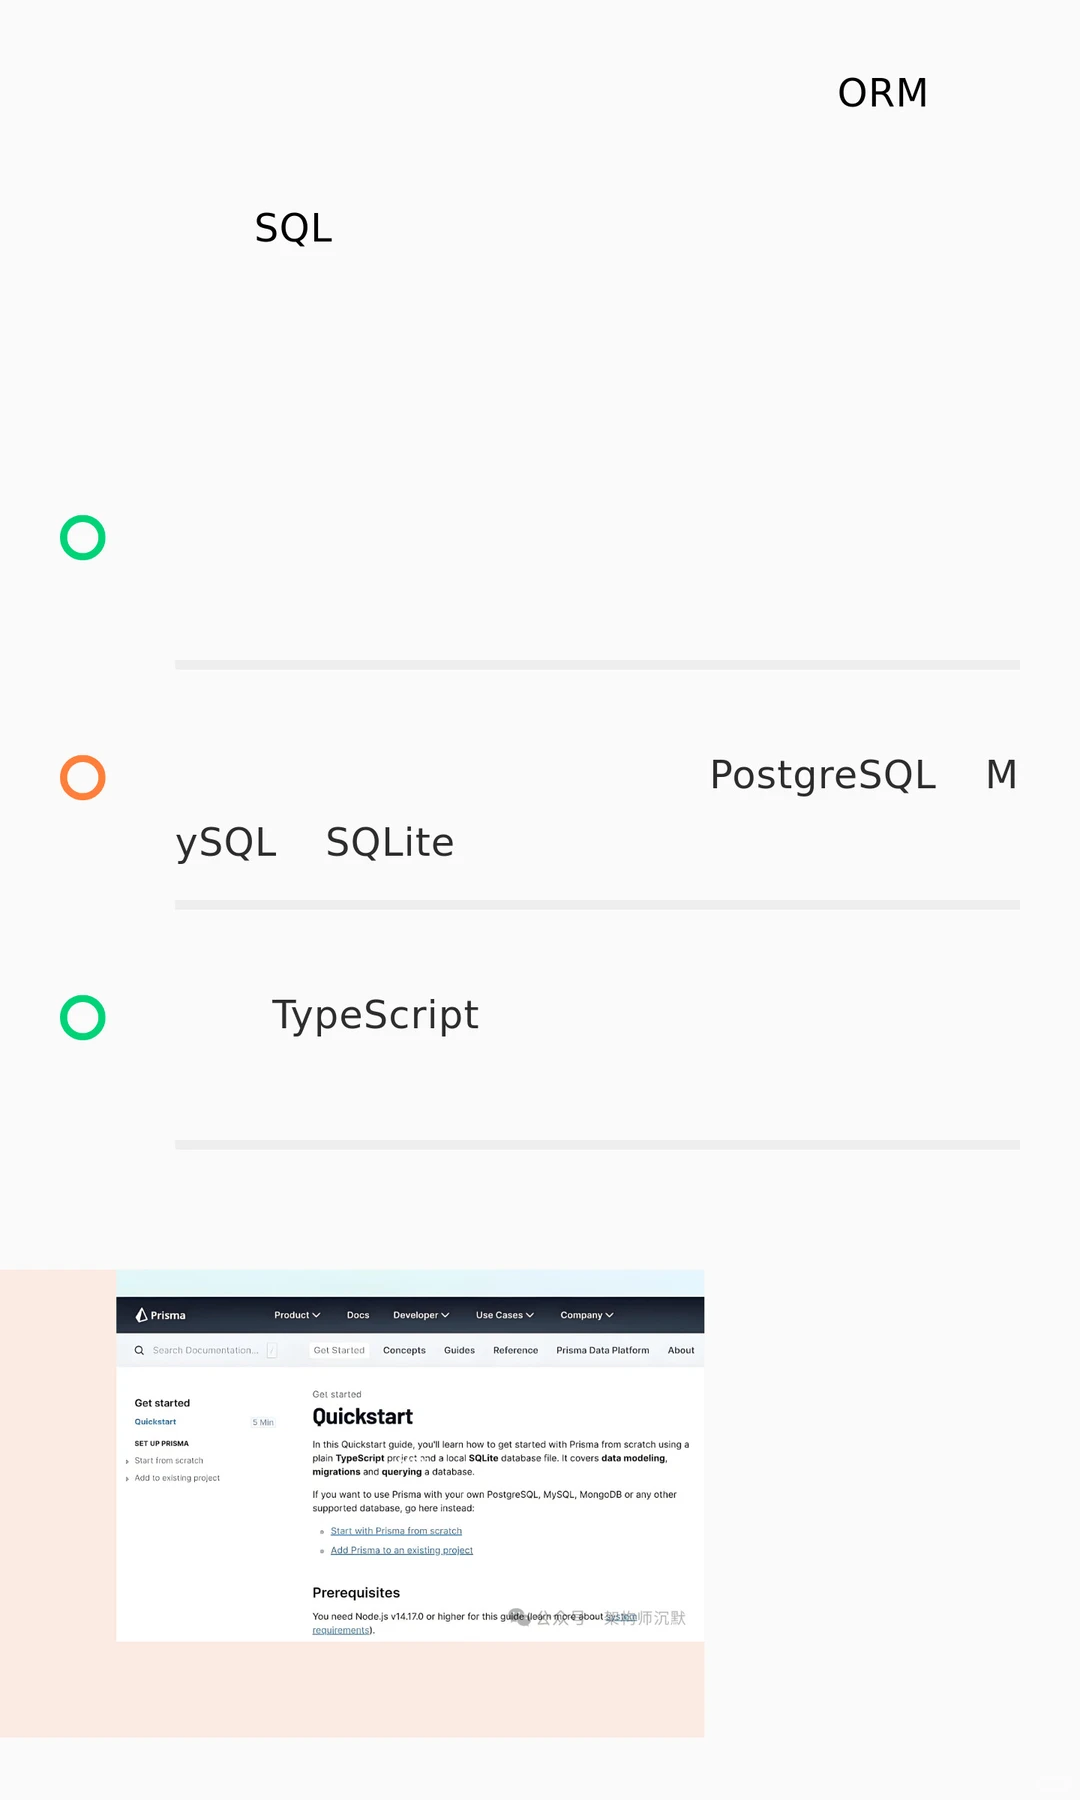Open the Docs menu item
The image size is (1080, 1800).
358,1315
